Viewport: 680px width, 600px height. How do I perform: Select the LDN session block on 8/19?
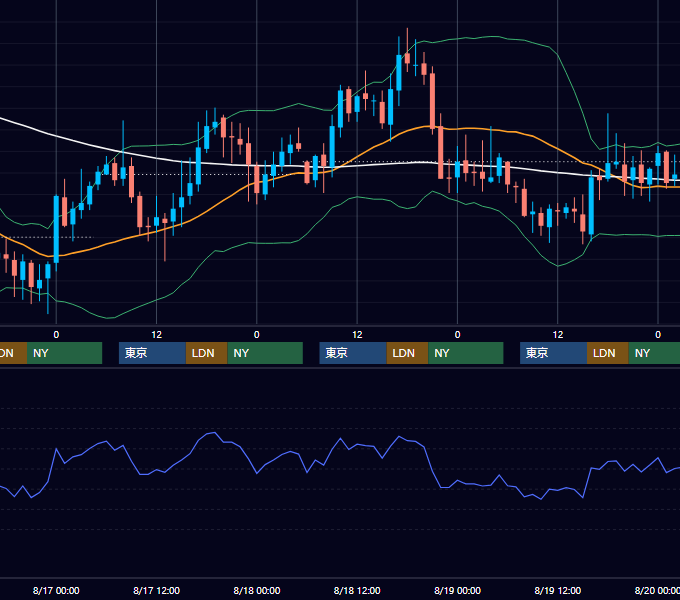[x=608, y=353]
